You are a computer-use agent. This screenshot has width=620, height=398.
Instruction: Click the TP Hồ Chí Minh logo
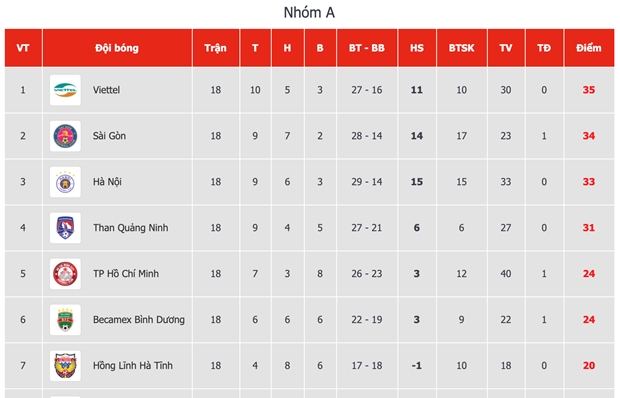pos(65,274)
